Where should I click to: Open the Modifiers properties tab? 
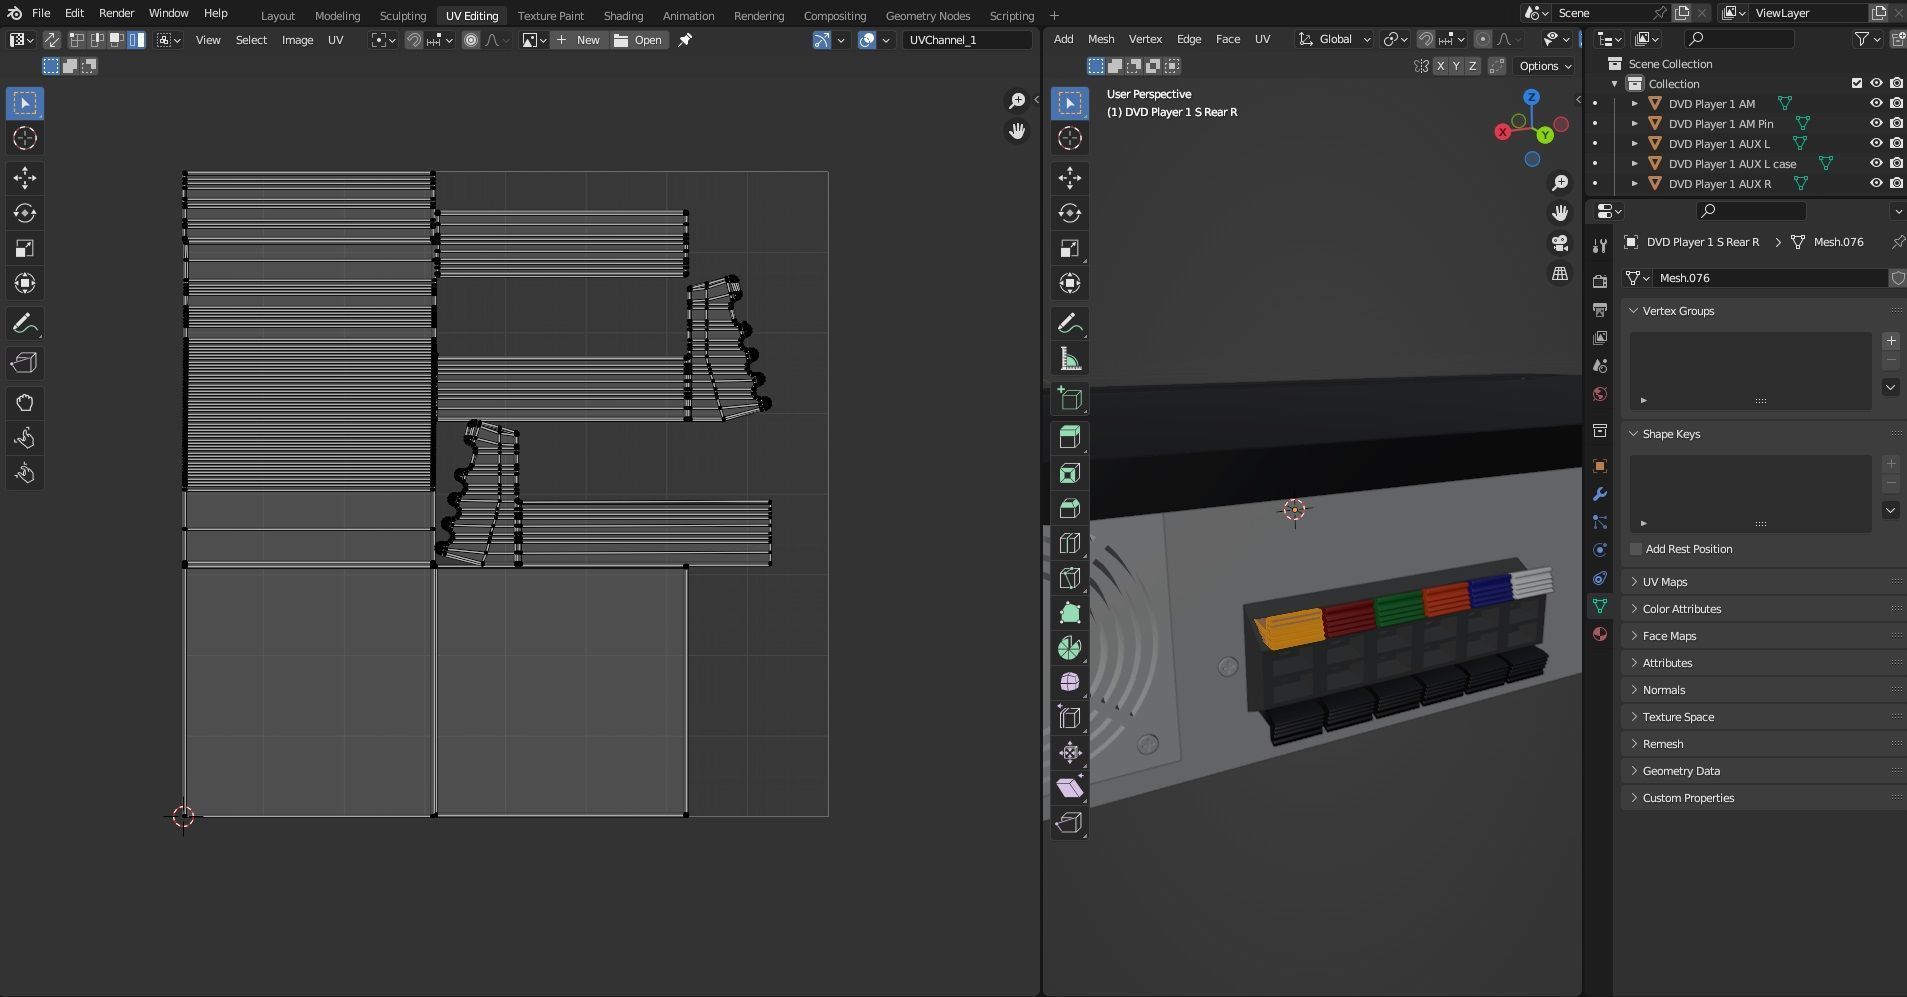click(1600, 494)
